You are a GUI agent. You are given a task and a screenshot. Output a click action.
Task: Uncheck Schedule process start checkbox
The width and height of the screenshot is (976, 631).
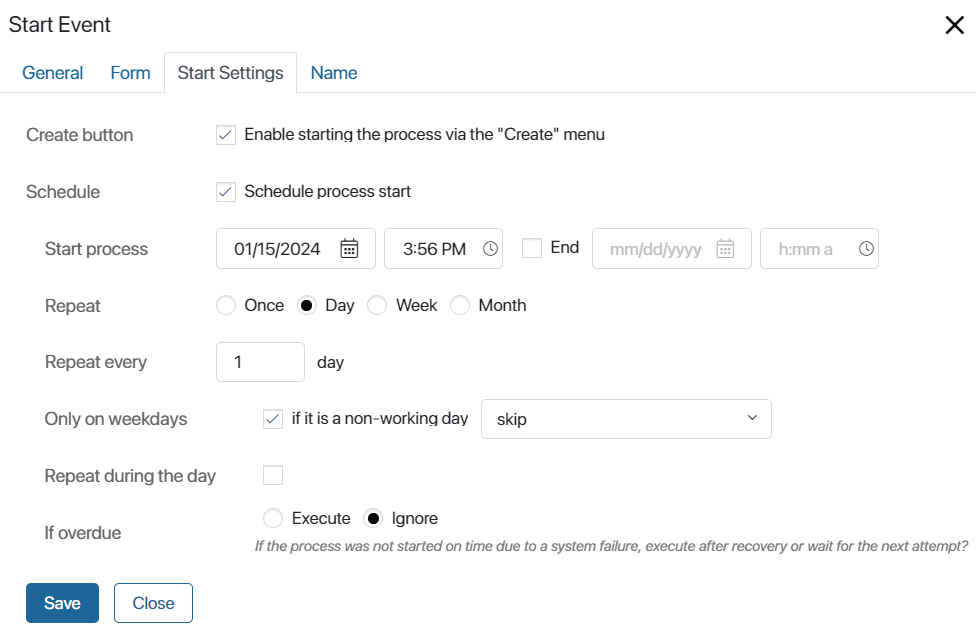pos(226,192)
